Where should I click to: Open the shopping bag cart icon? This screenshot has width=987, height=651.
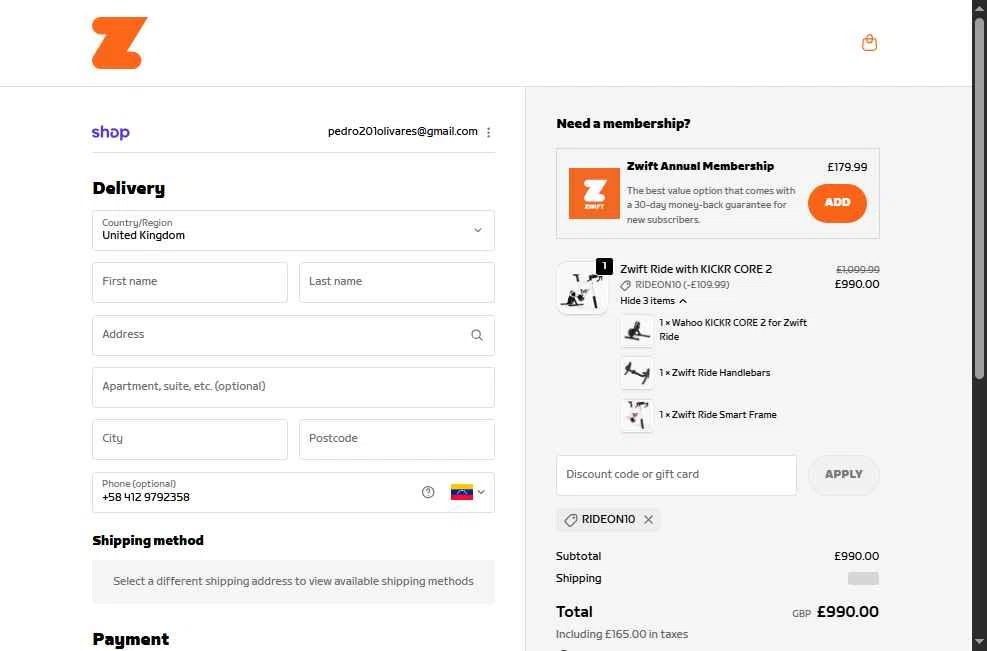click(x=869, y=43)
